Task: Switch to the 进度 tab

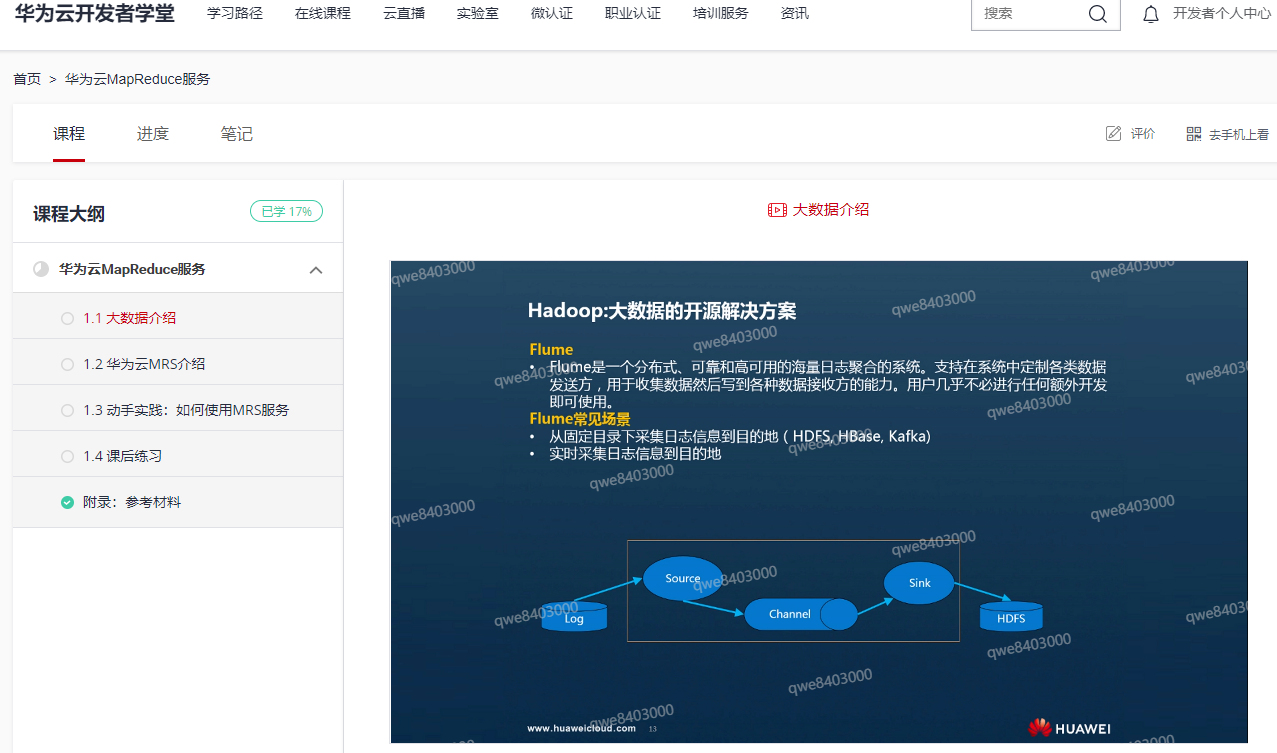Action: point(153,134)
